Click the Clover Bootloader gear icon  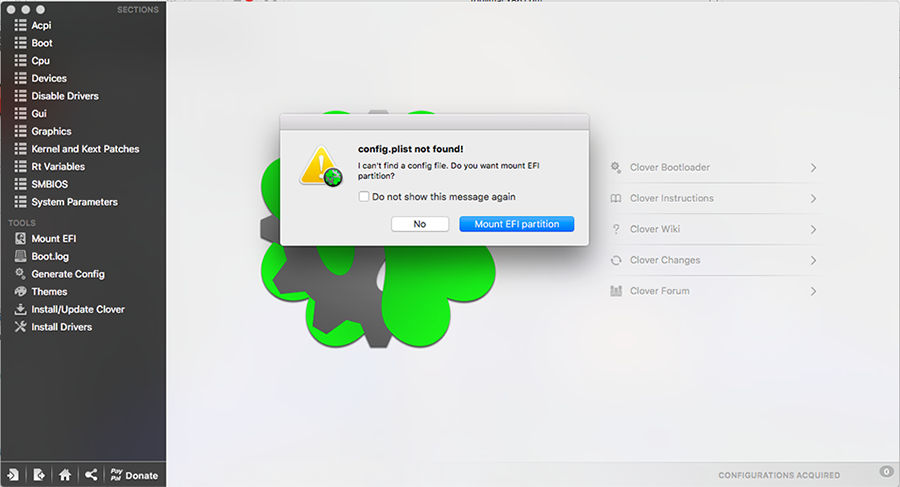pos(616,167)
